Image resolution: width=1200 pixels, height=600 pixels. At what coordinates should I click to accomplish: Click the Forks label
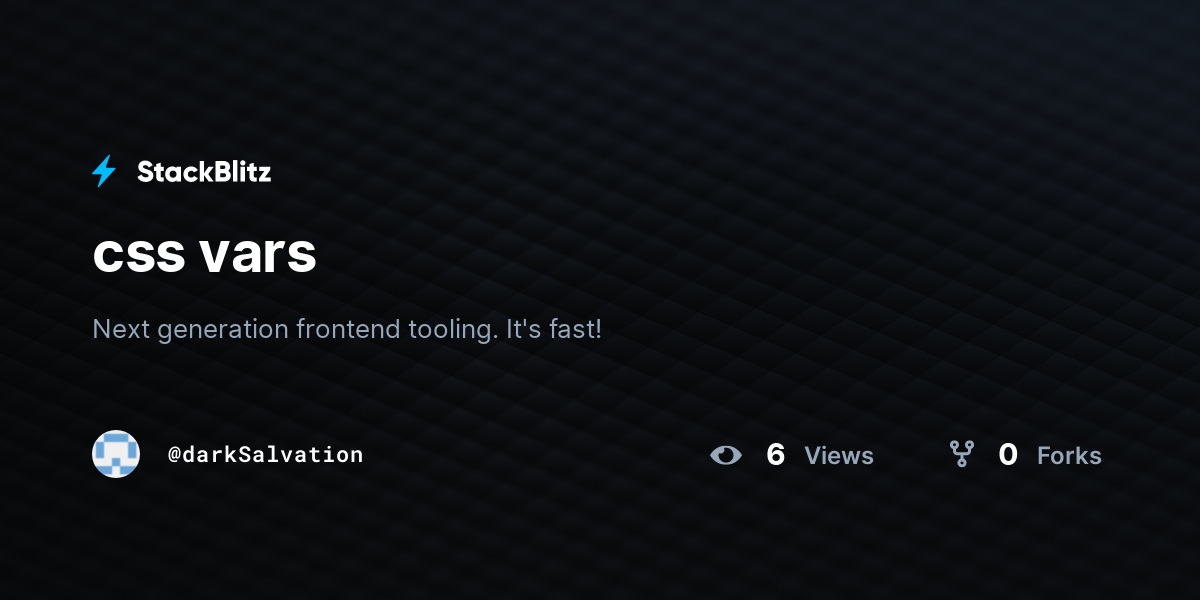[1069, 456]
